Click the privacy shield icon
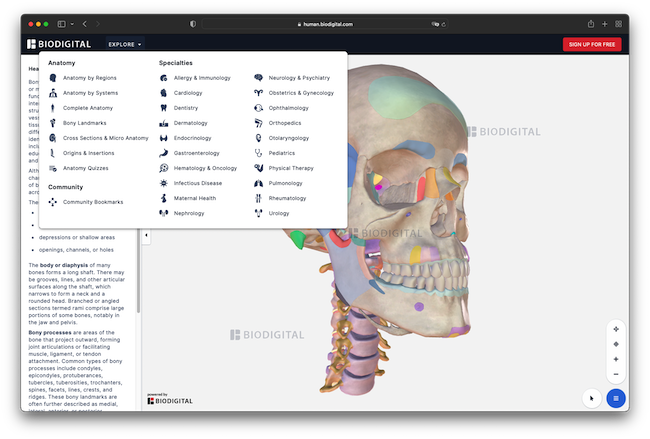The width and height of the screenshot is (650, 439). click(x=193, y=24)
